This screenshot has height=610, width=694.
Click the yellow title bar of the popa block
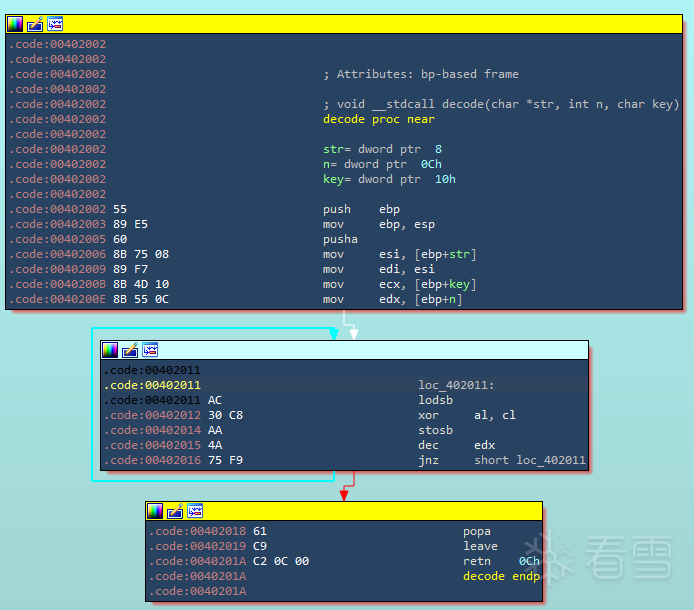coord(344,511)
